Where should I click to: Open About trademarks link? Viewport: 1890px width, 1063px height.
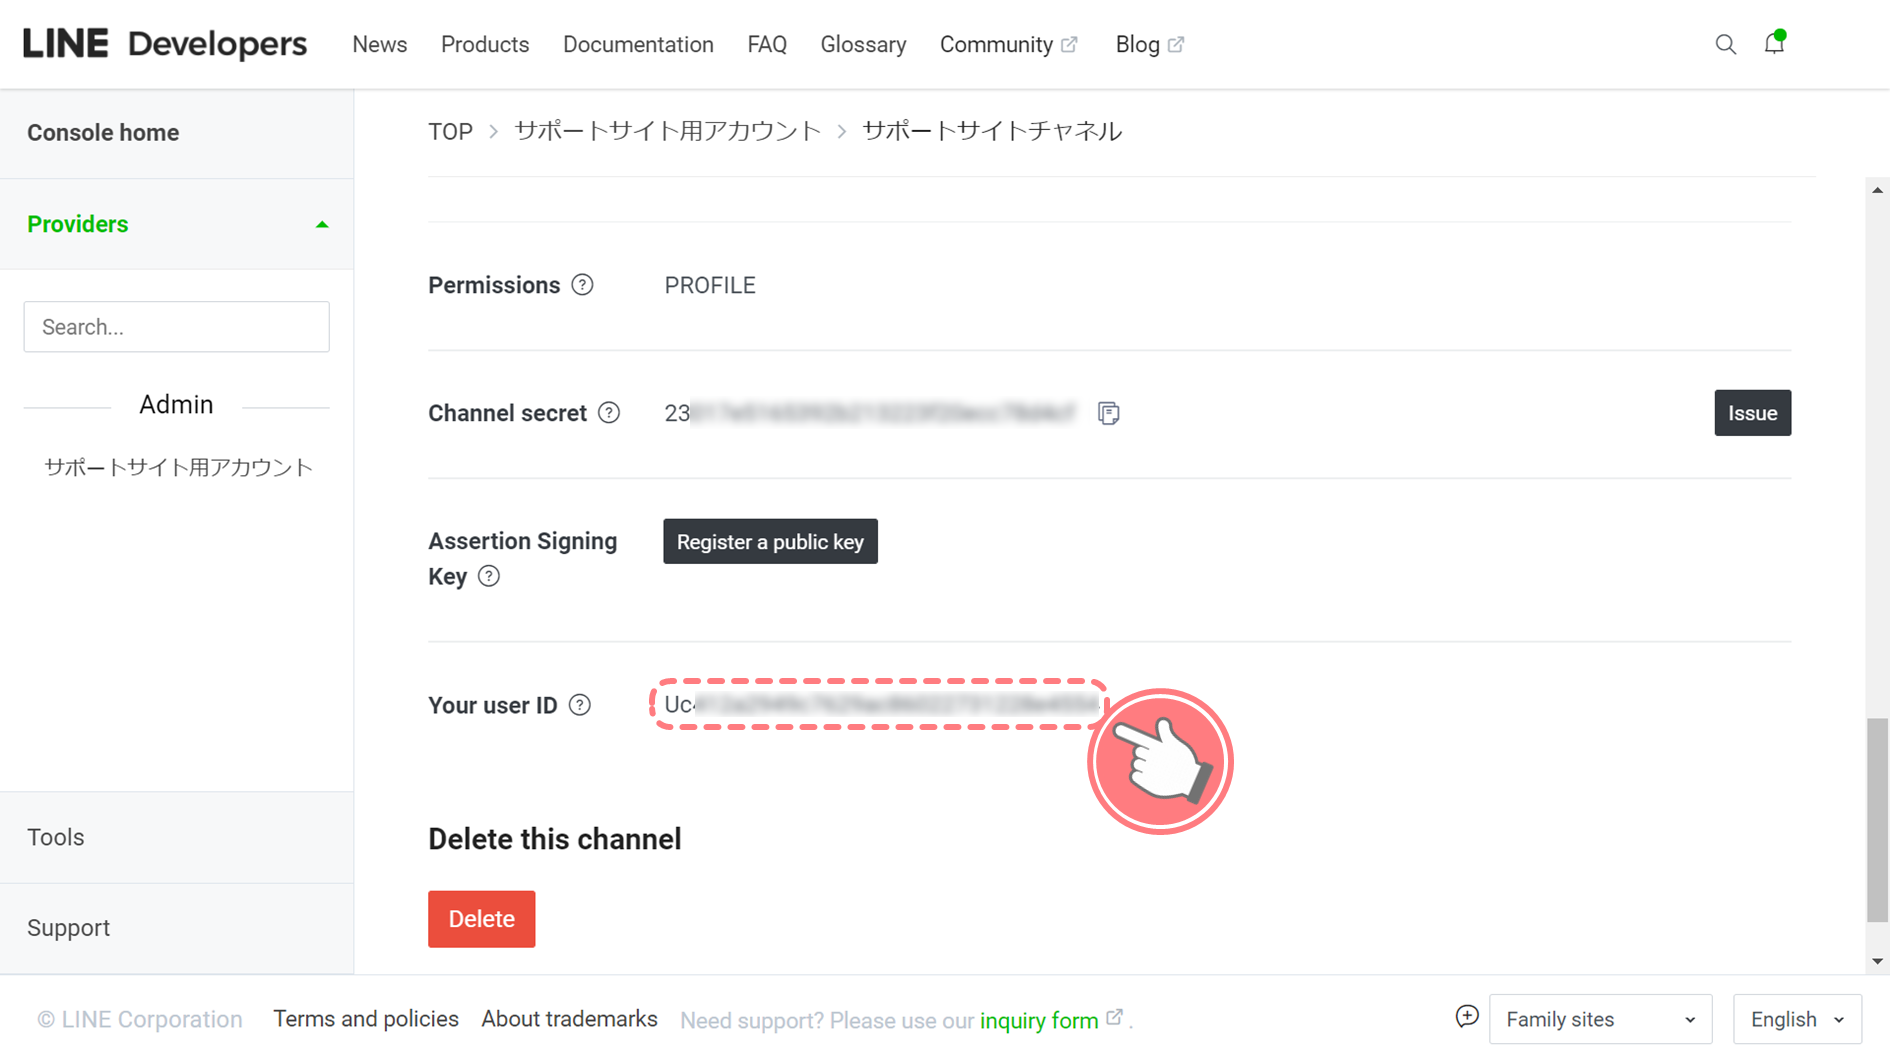point(569,1019)
